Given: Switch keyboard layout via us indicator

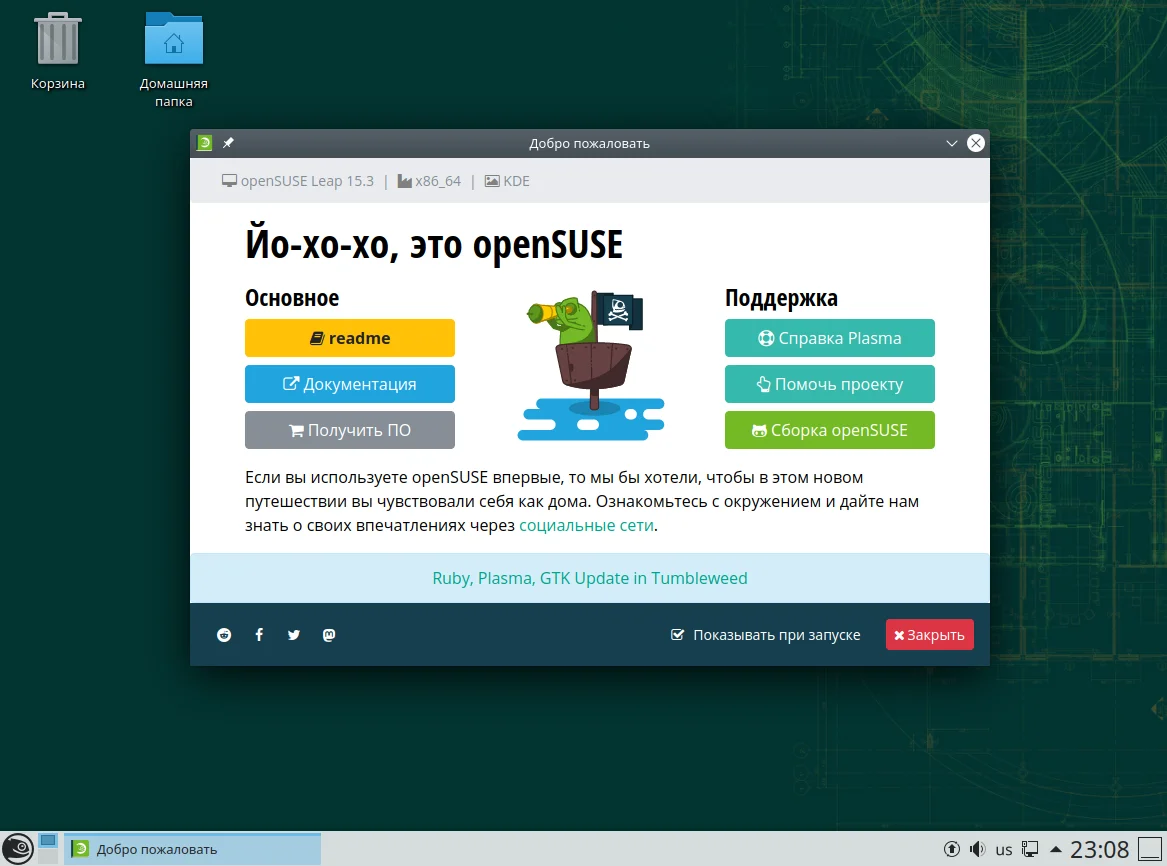Looking at the screenshot, I should tap(1004, 850).
